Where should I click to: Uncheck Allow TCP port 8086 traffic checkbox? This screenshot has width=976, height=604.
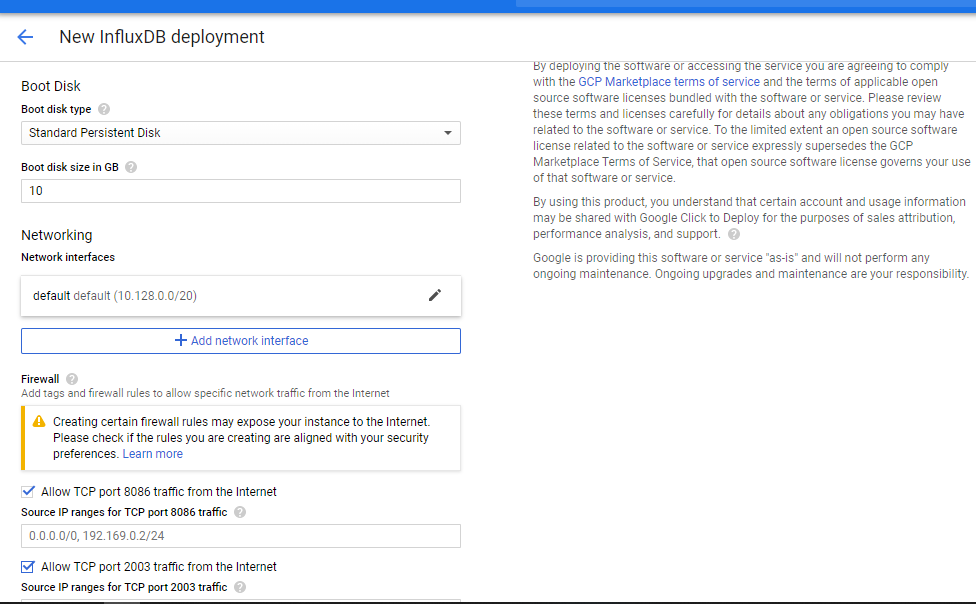point(28,491)
